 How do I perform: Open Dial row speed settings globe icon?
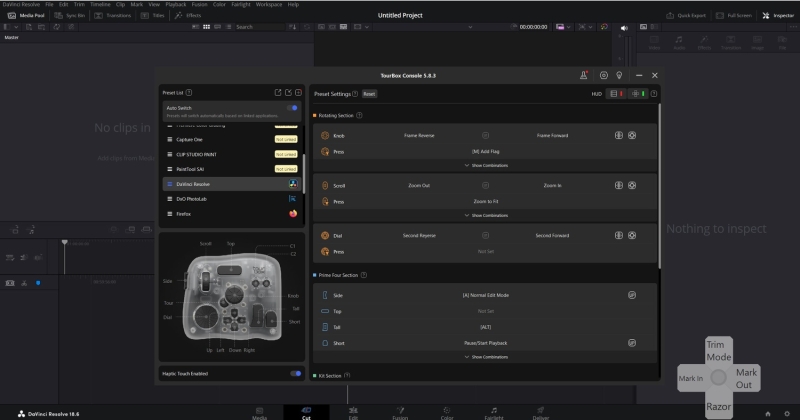(x=618, y=235)
